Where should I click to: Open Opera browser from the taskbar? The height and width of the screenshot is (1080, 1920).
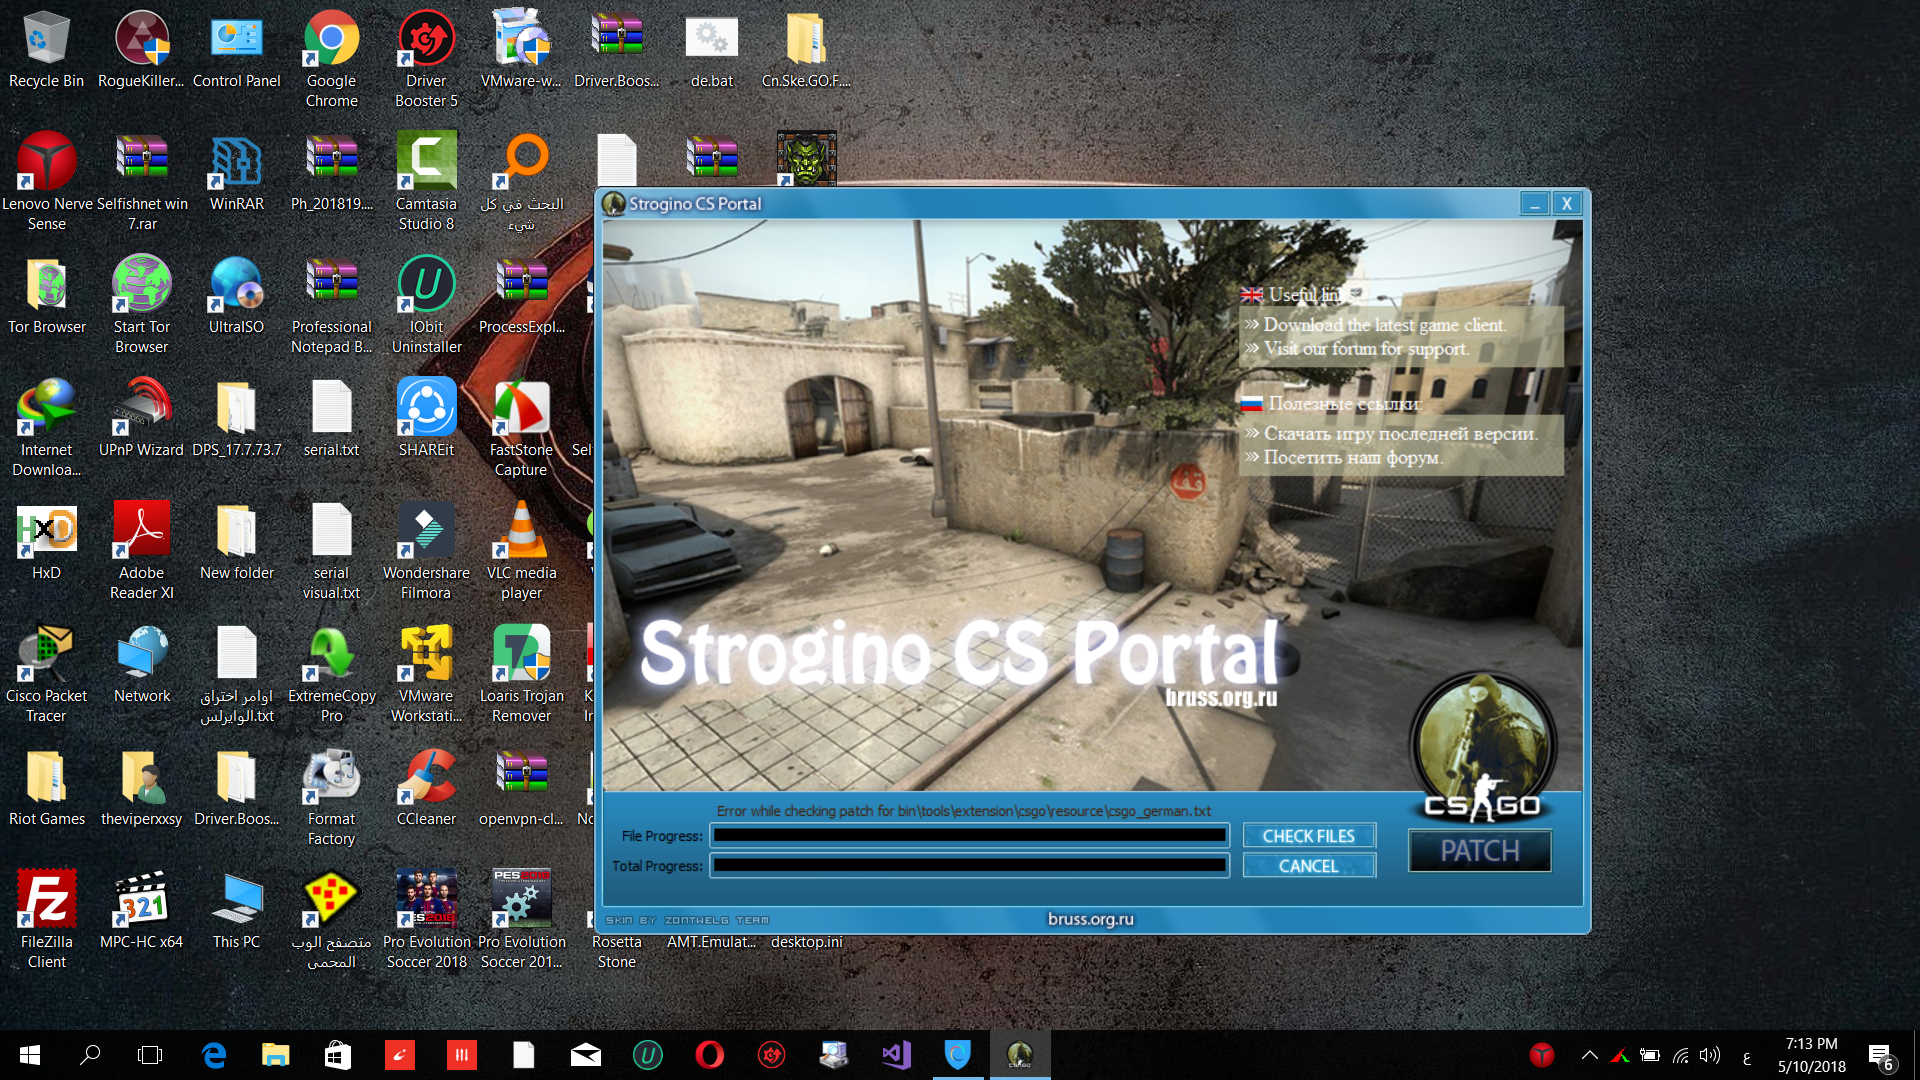pyautogui.click(x=710, y=1055)
